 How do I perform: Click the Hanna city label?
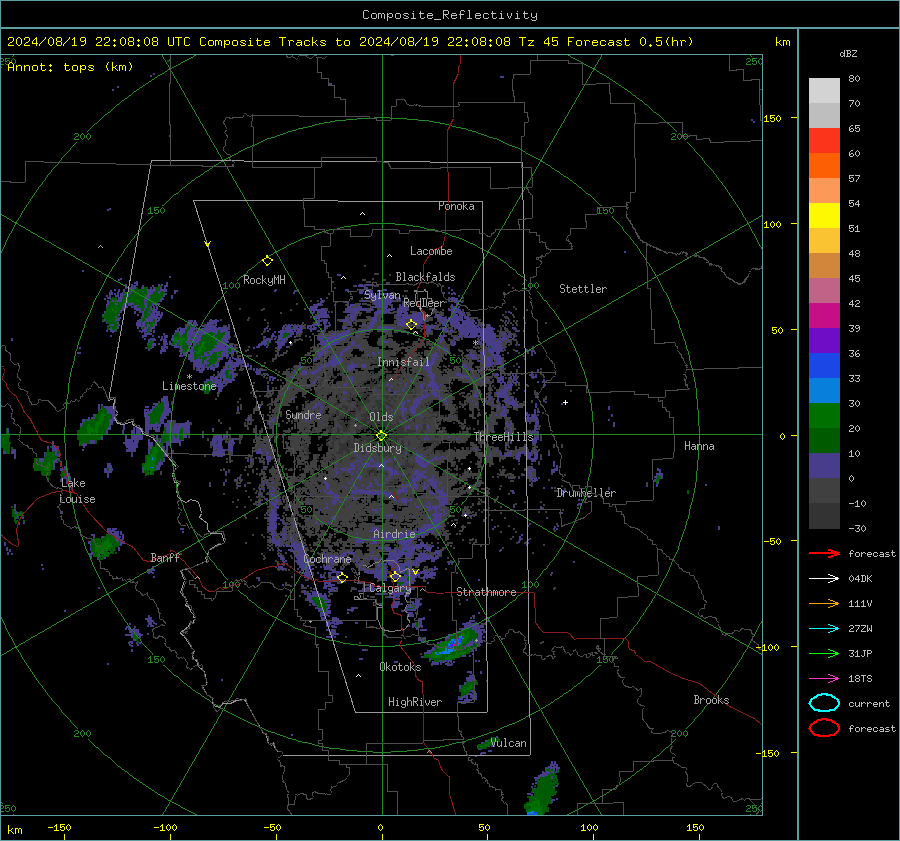pos(699,446)
